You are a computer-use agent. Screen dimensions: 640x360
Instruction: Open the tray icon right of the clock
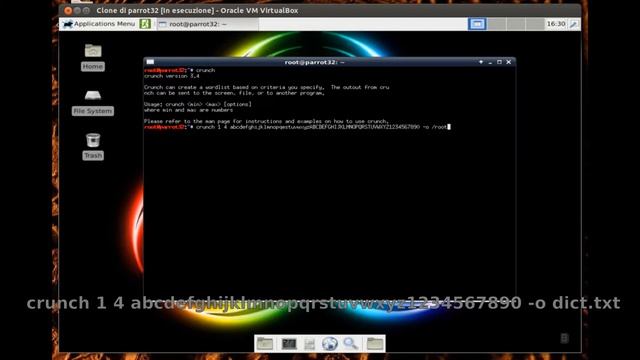[x=573, y=24]
